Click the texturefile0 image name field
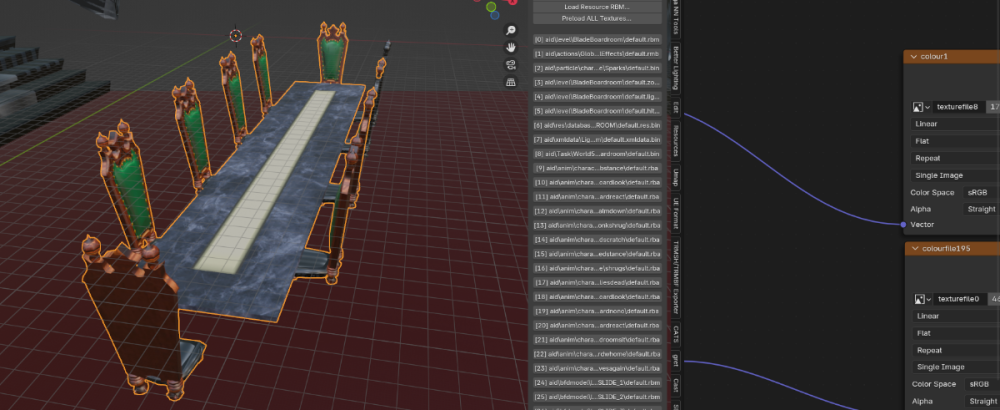 (959, 299)
